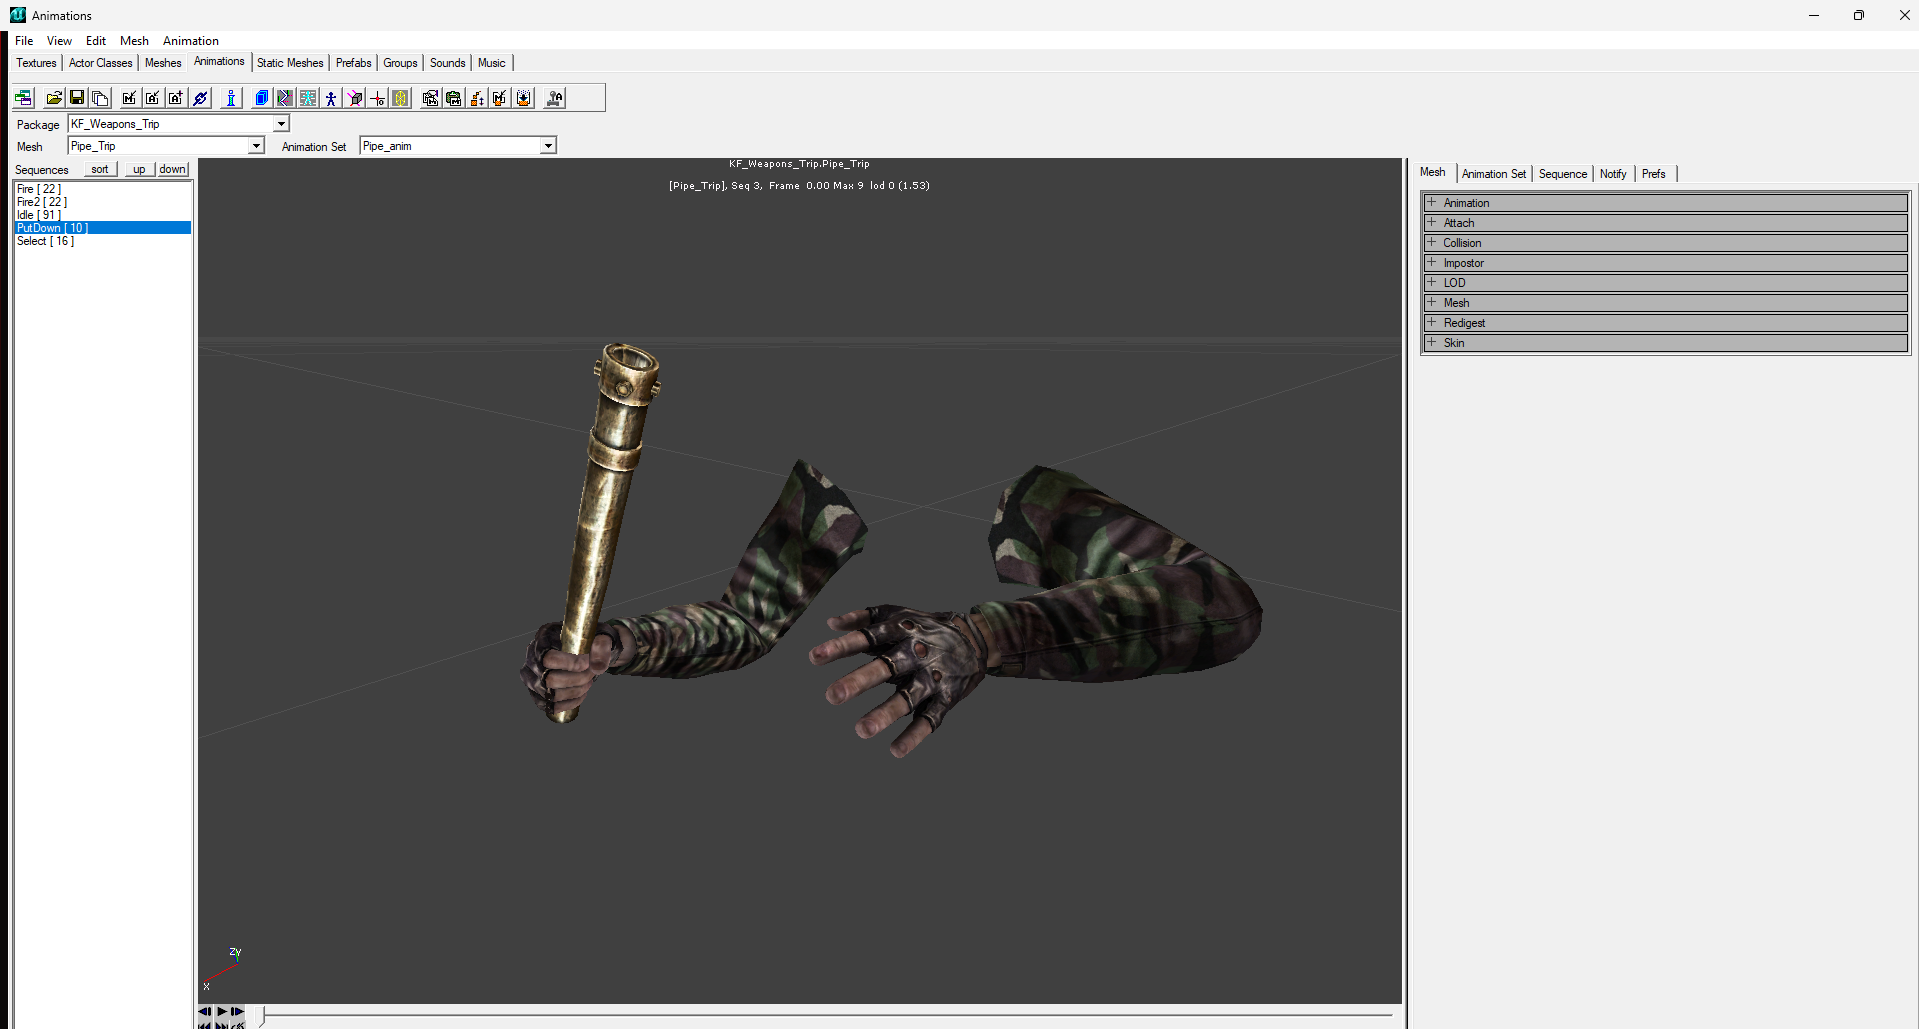Click the stamp 'A' rightmost toolbar icon

tap(555, 98)
